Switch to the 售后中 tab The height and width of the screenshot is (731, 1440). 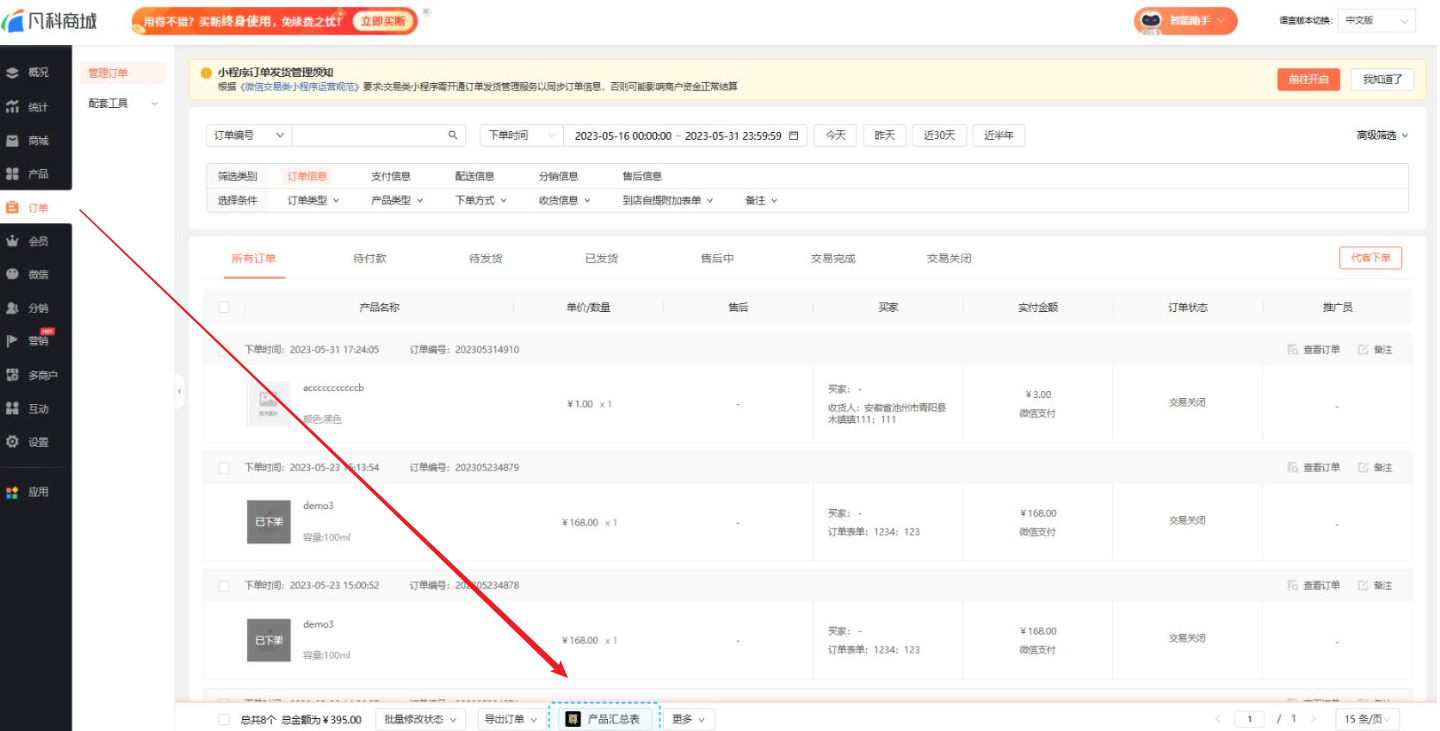pyautogui.click(x=718, y=258)
